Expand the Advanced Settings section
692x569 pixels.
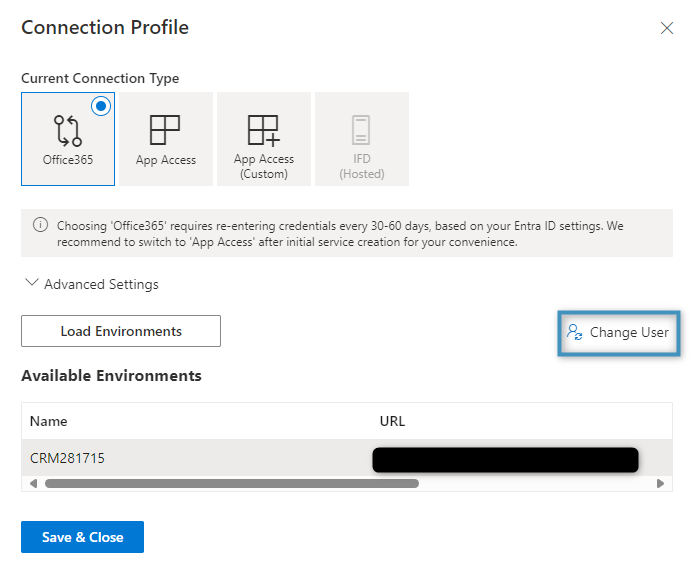coord(92,284)
